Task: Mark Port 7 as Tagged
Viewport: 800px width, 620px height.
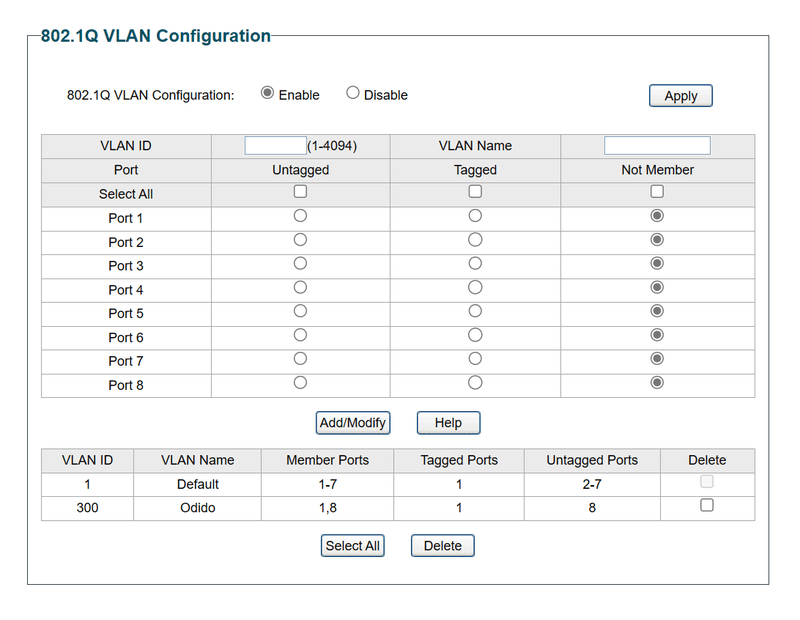Action: pos(475,359)
